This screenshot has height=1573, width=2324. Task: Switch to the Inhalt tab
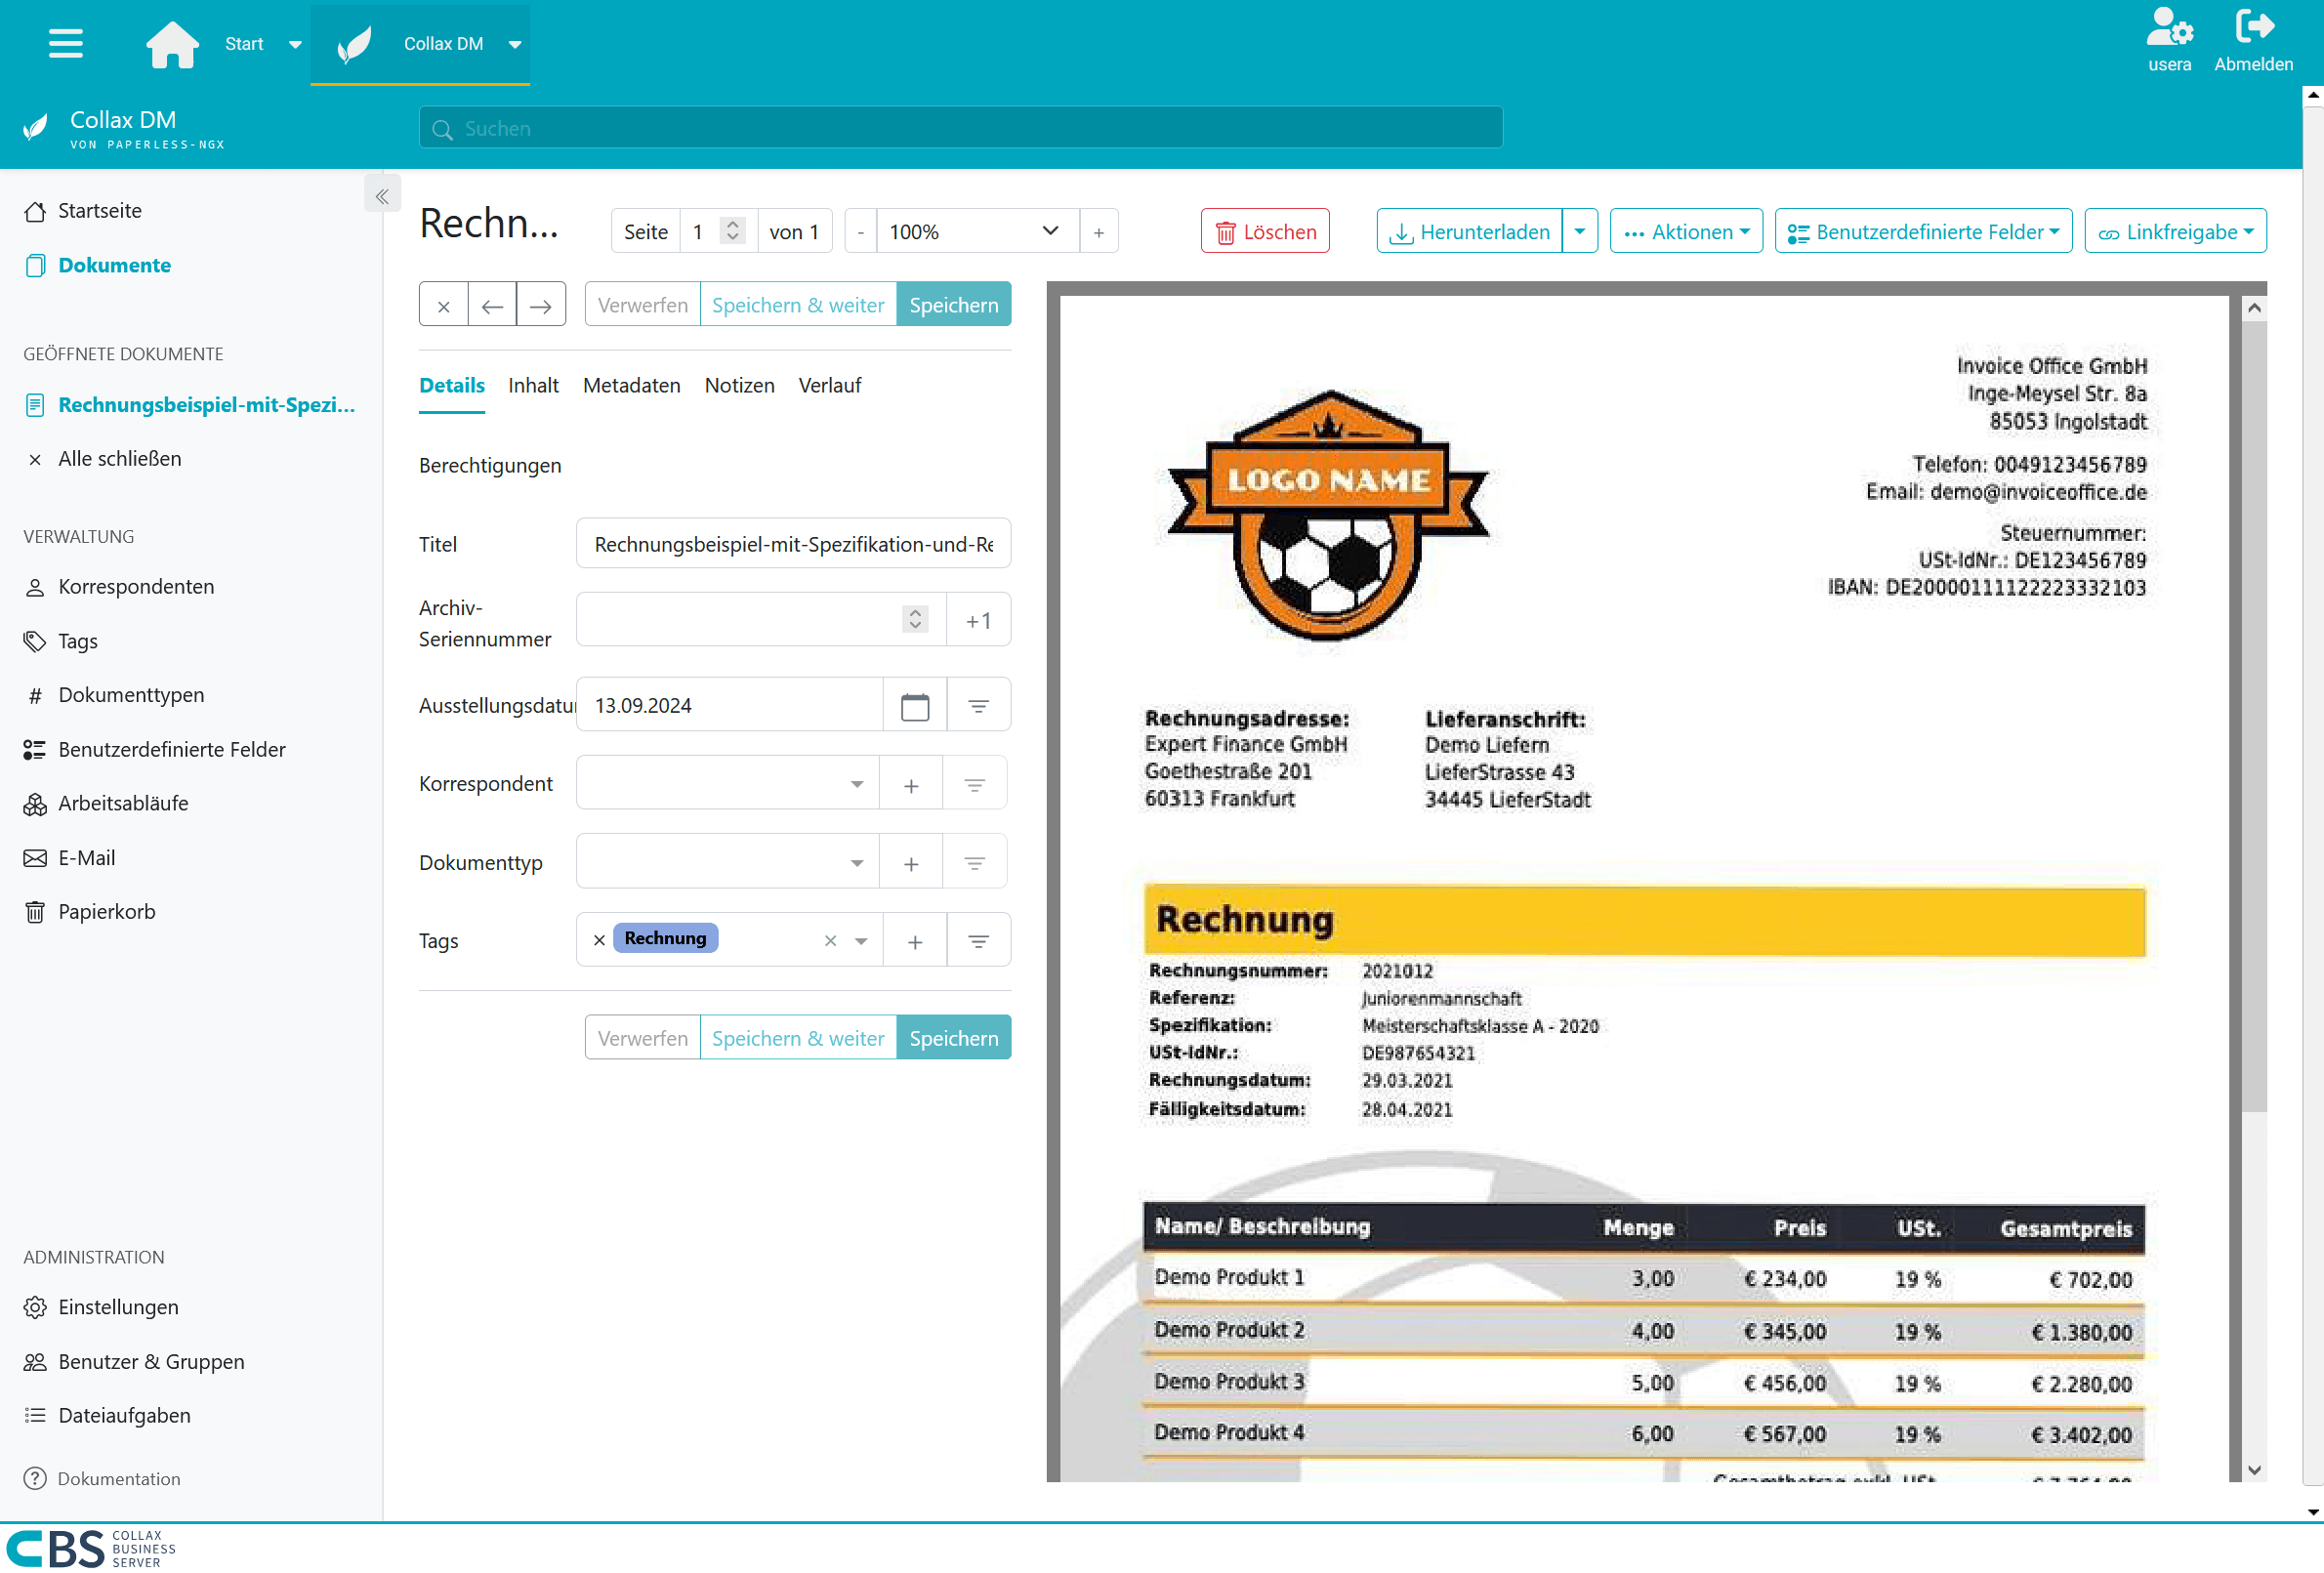(x=533, y=386)
